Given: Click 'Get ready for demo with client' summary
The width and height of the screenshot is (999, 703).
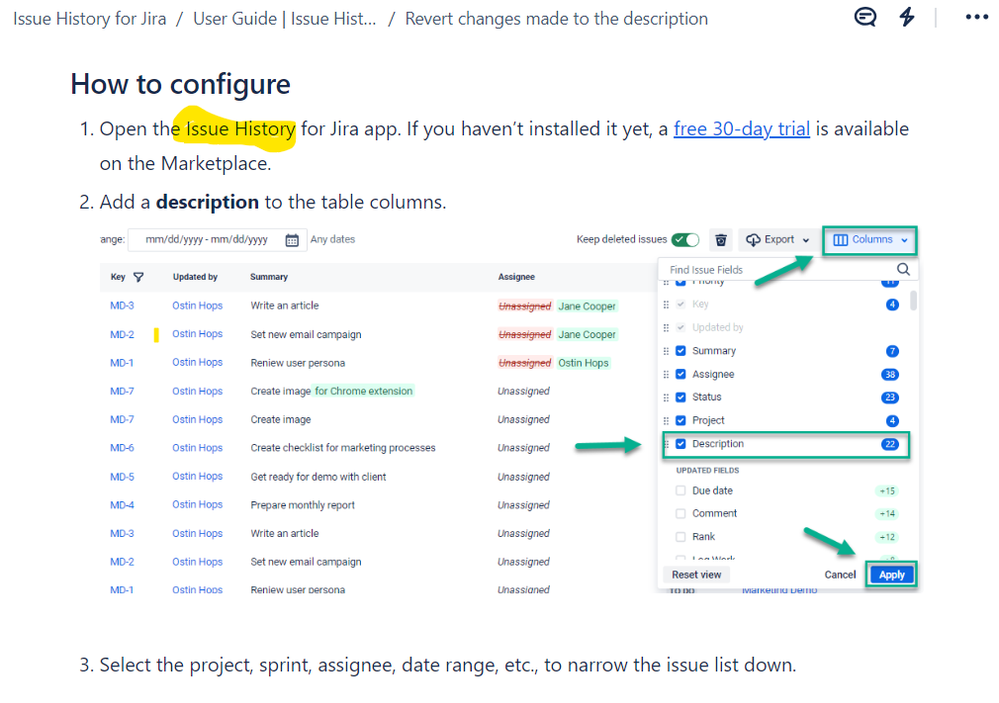Looking at the screenshot, I should (318, 477).
